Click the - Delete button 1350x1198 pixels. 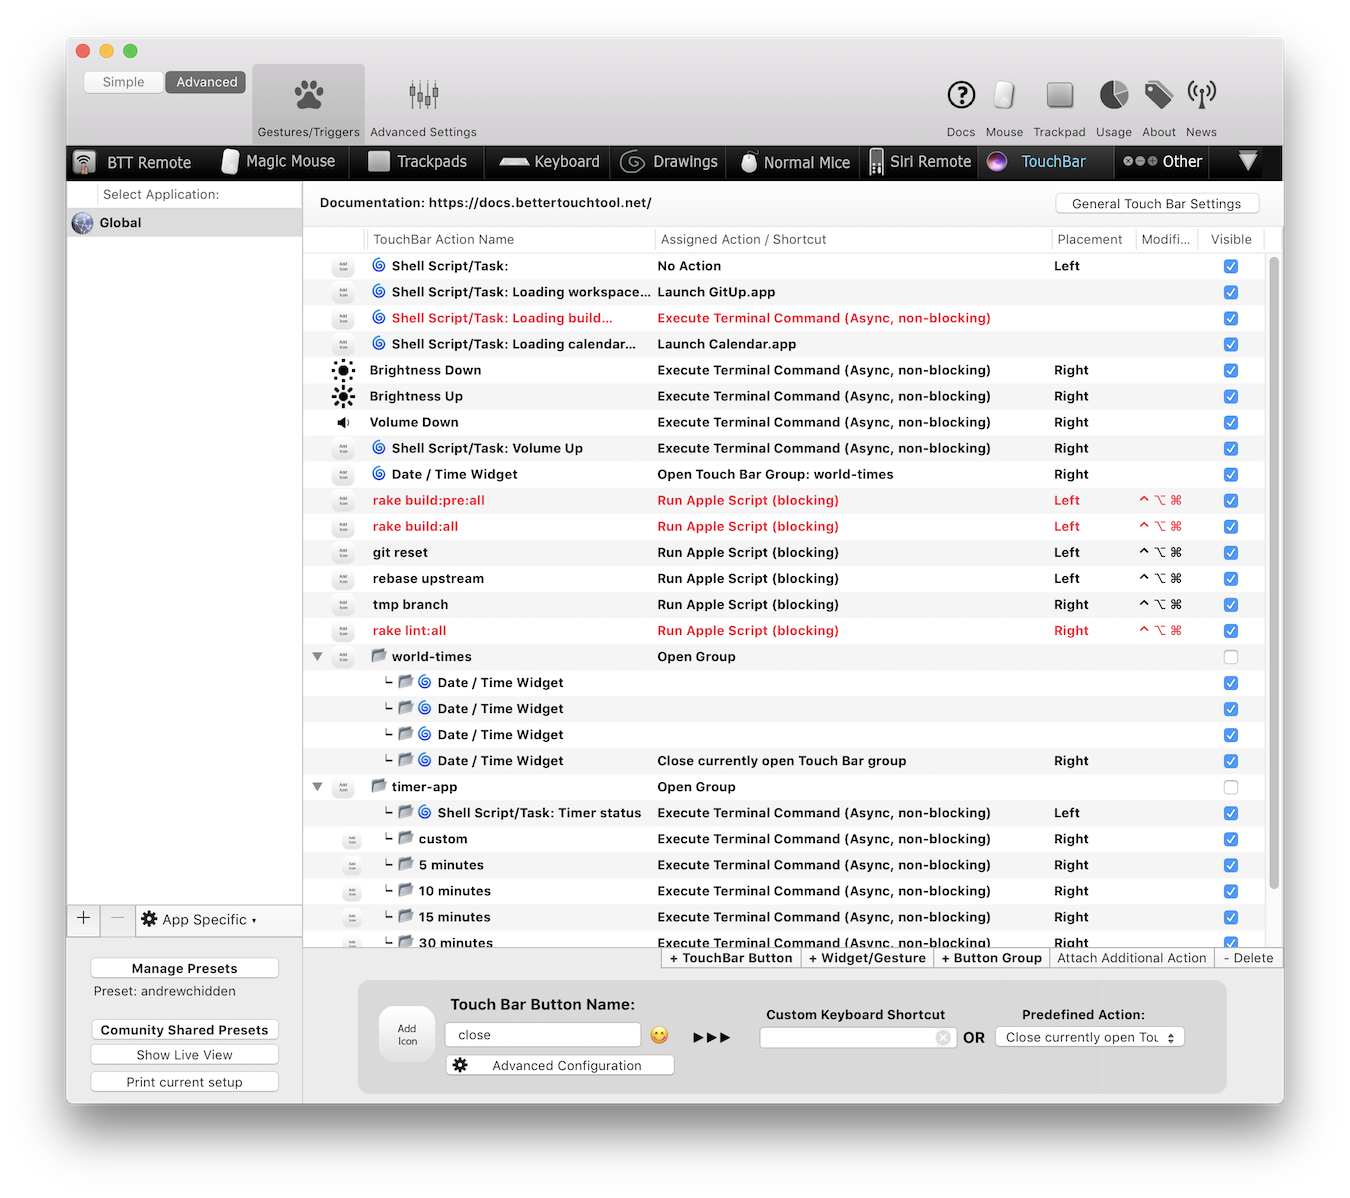pyautogui.click(x=1248, y=958)
